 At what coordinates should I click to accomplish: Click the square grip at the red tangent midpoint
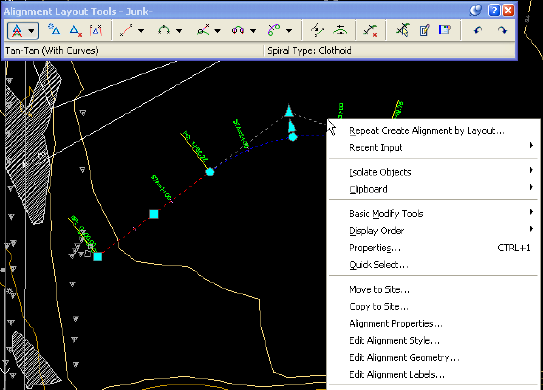coord(154,214)
